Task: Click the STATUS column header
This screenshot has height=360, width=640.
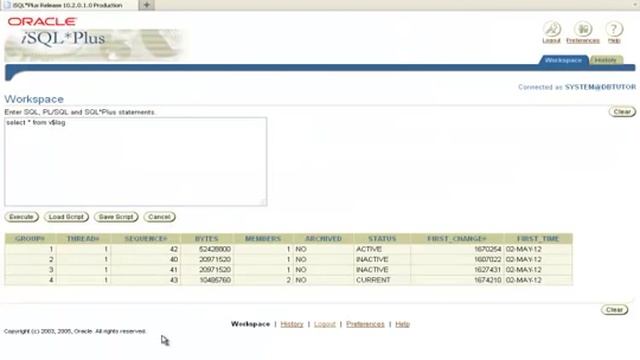Action: [x=382, y=238]
